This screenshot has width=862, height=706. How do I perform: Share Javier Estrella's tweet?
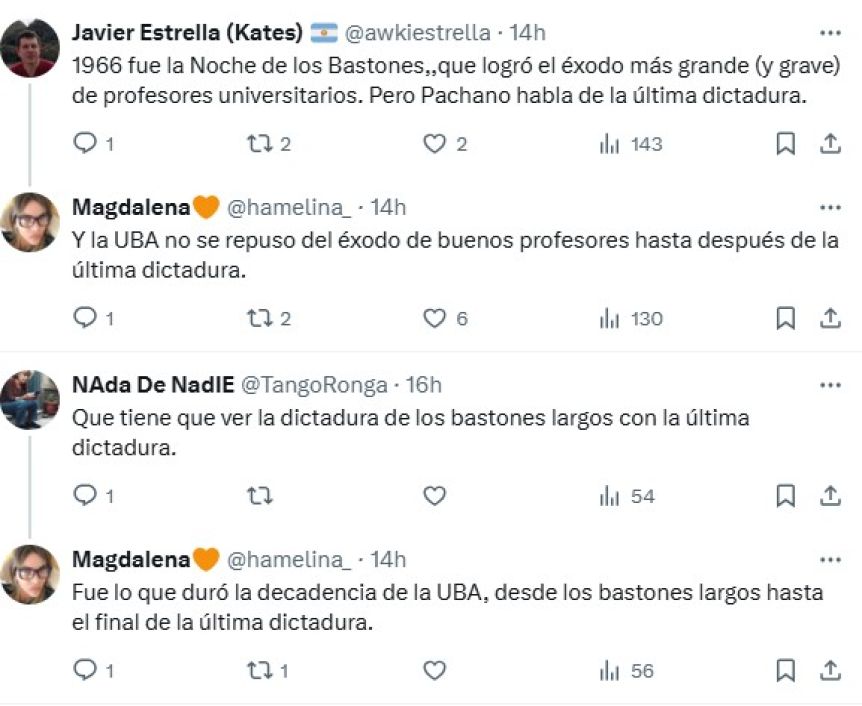829,144
